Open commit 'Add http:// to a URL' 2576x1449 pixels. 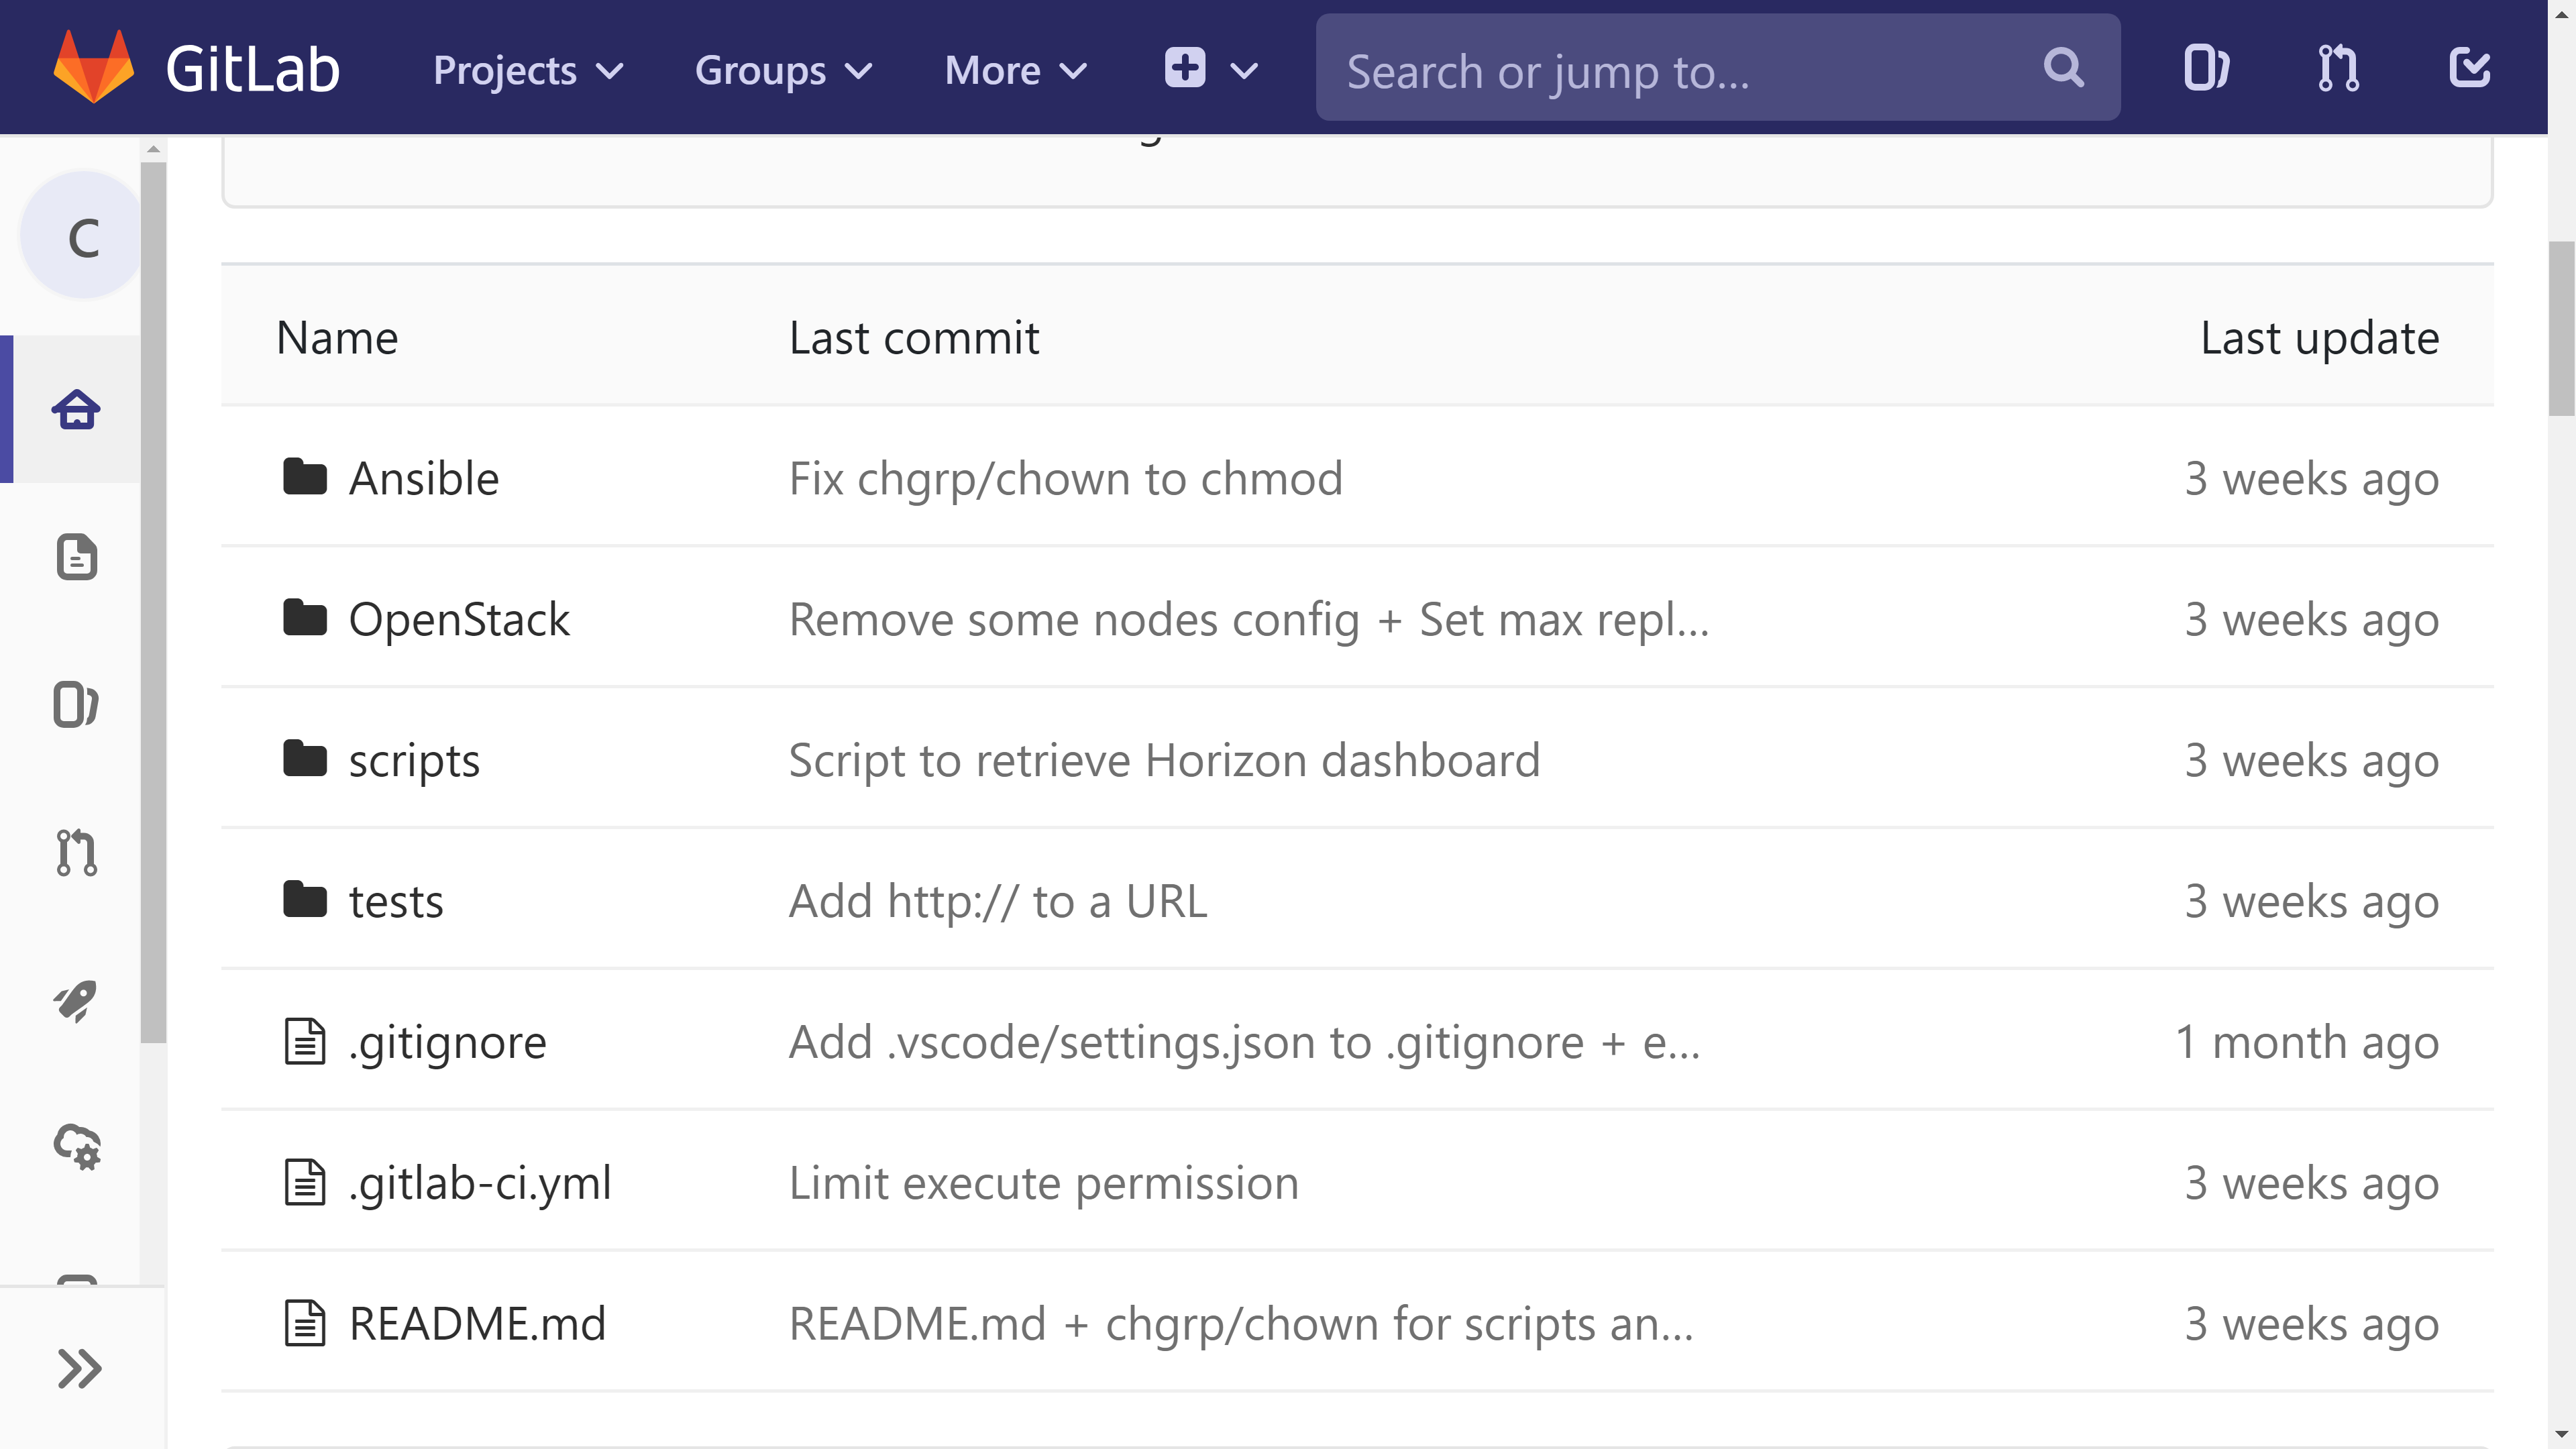coord(997,901)
